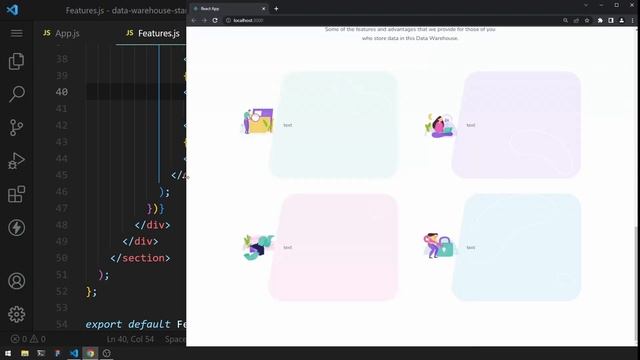Open the browser Extensions puzzle icon
The height and width of the screenshot is (360, 640).
600,20
